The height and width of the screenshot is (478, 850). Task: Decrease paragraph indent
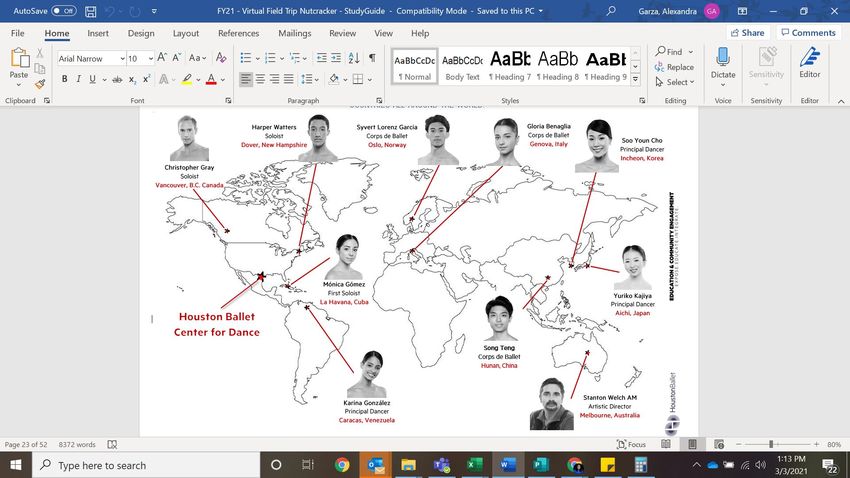click(321, 57)
